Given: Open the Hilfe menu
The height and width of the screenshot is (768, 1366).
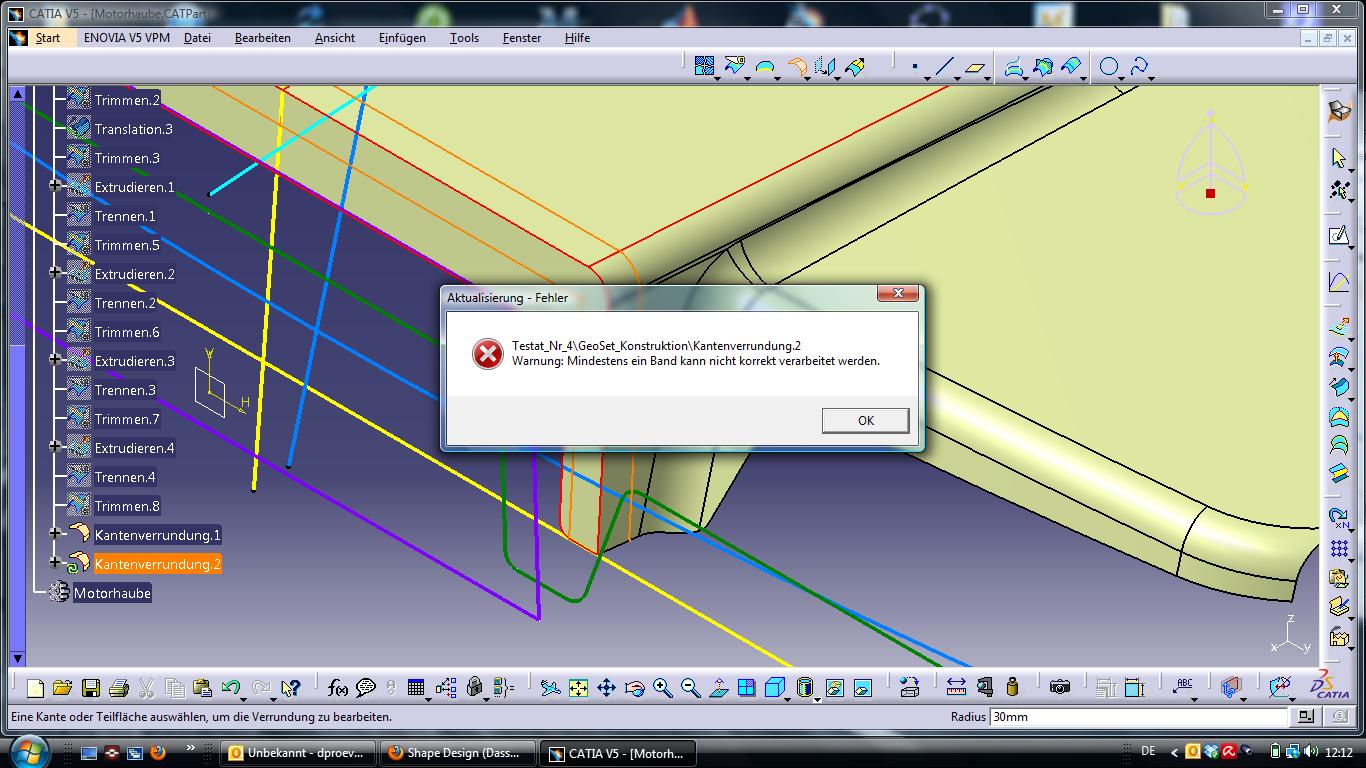Looking at the screenshot, I should tap(577, 38).
